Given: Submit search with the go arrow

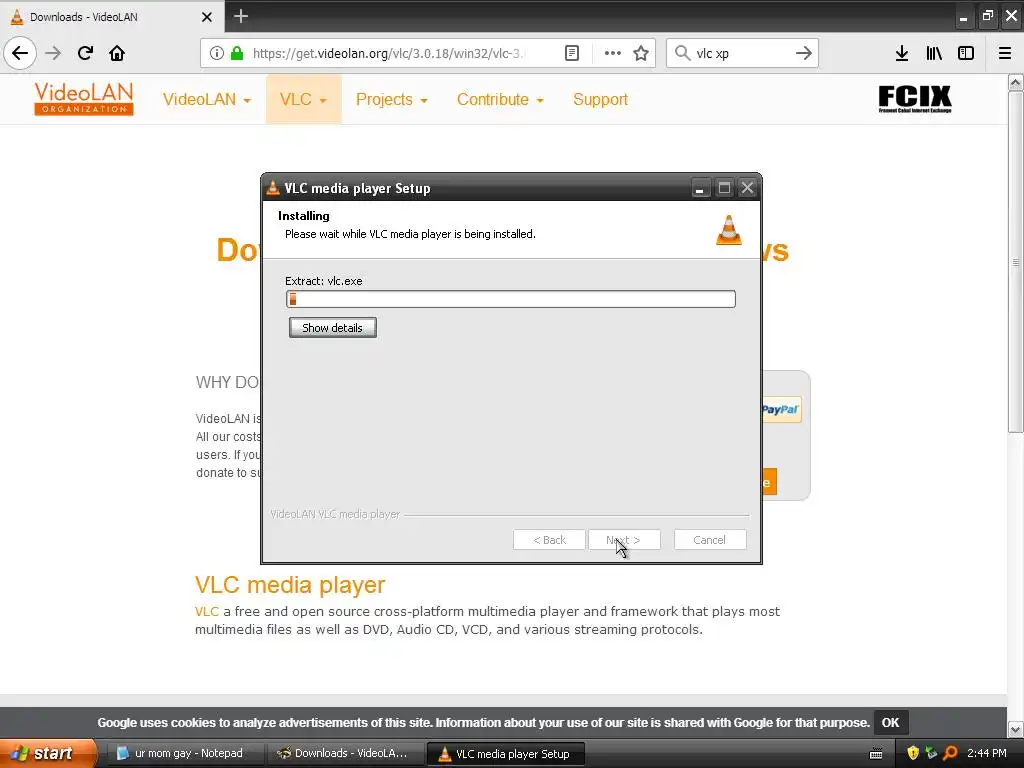Looking at the screenshot, I should pos(804,53).
